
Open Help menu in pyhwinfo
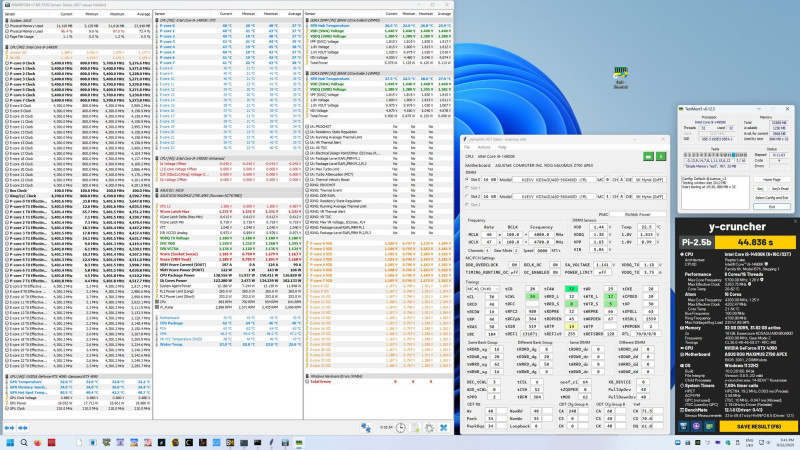tap(502, 147)
